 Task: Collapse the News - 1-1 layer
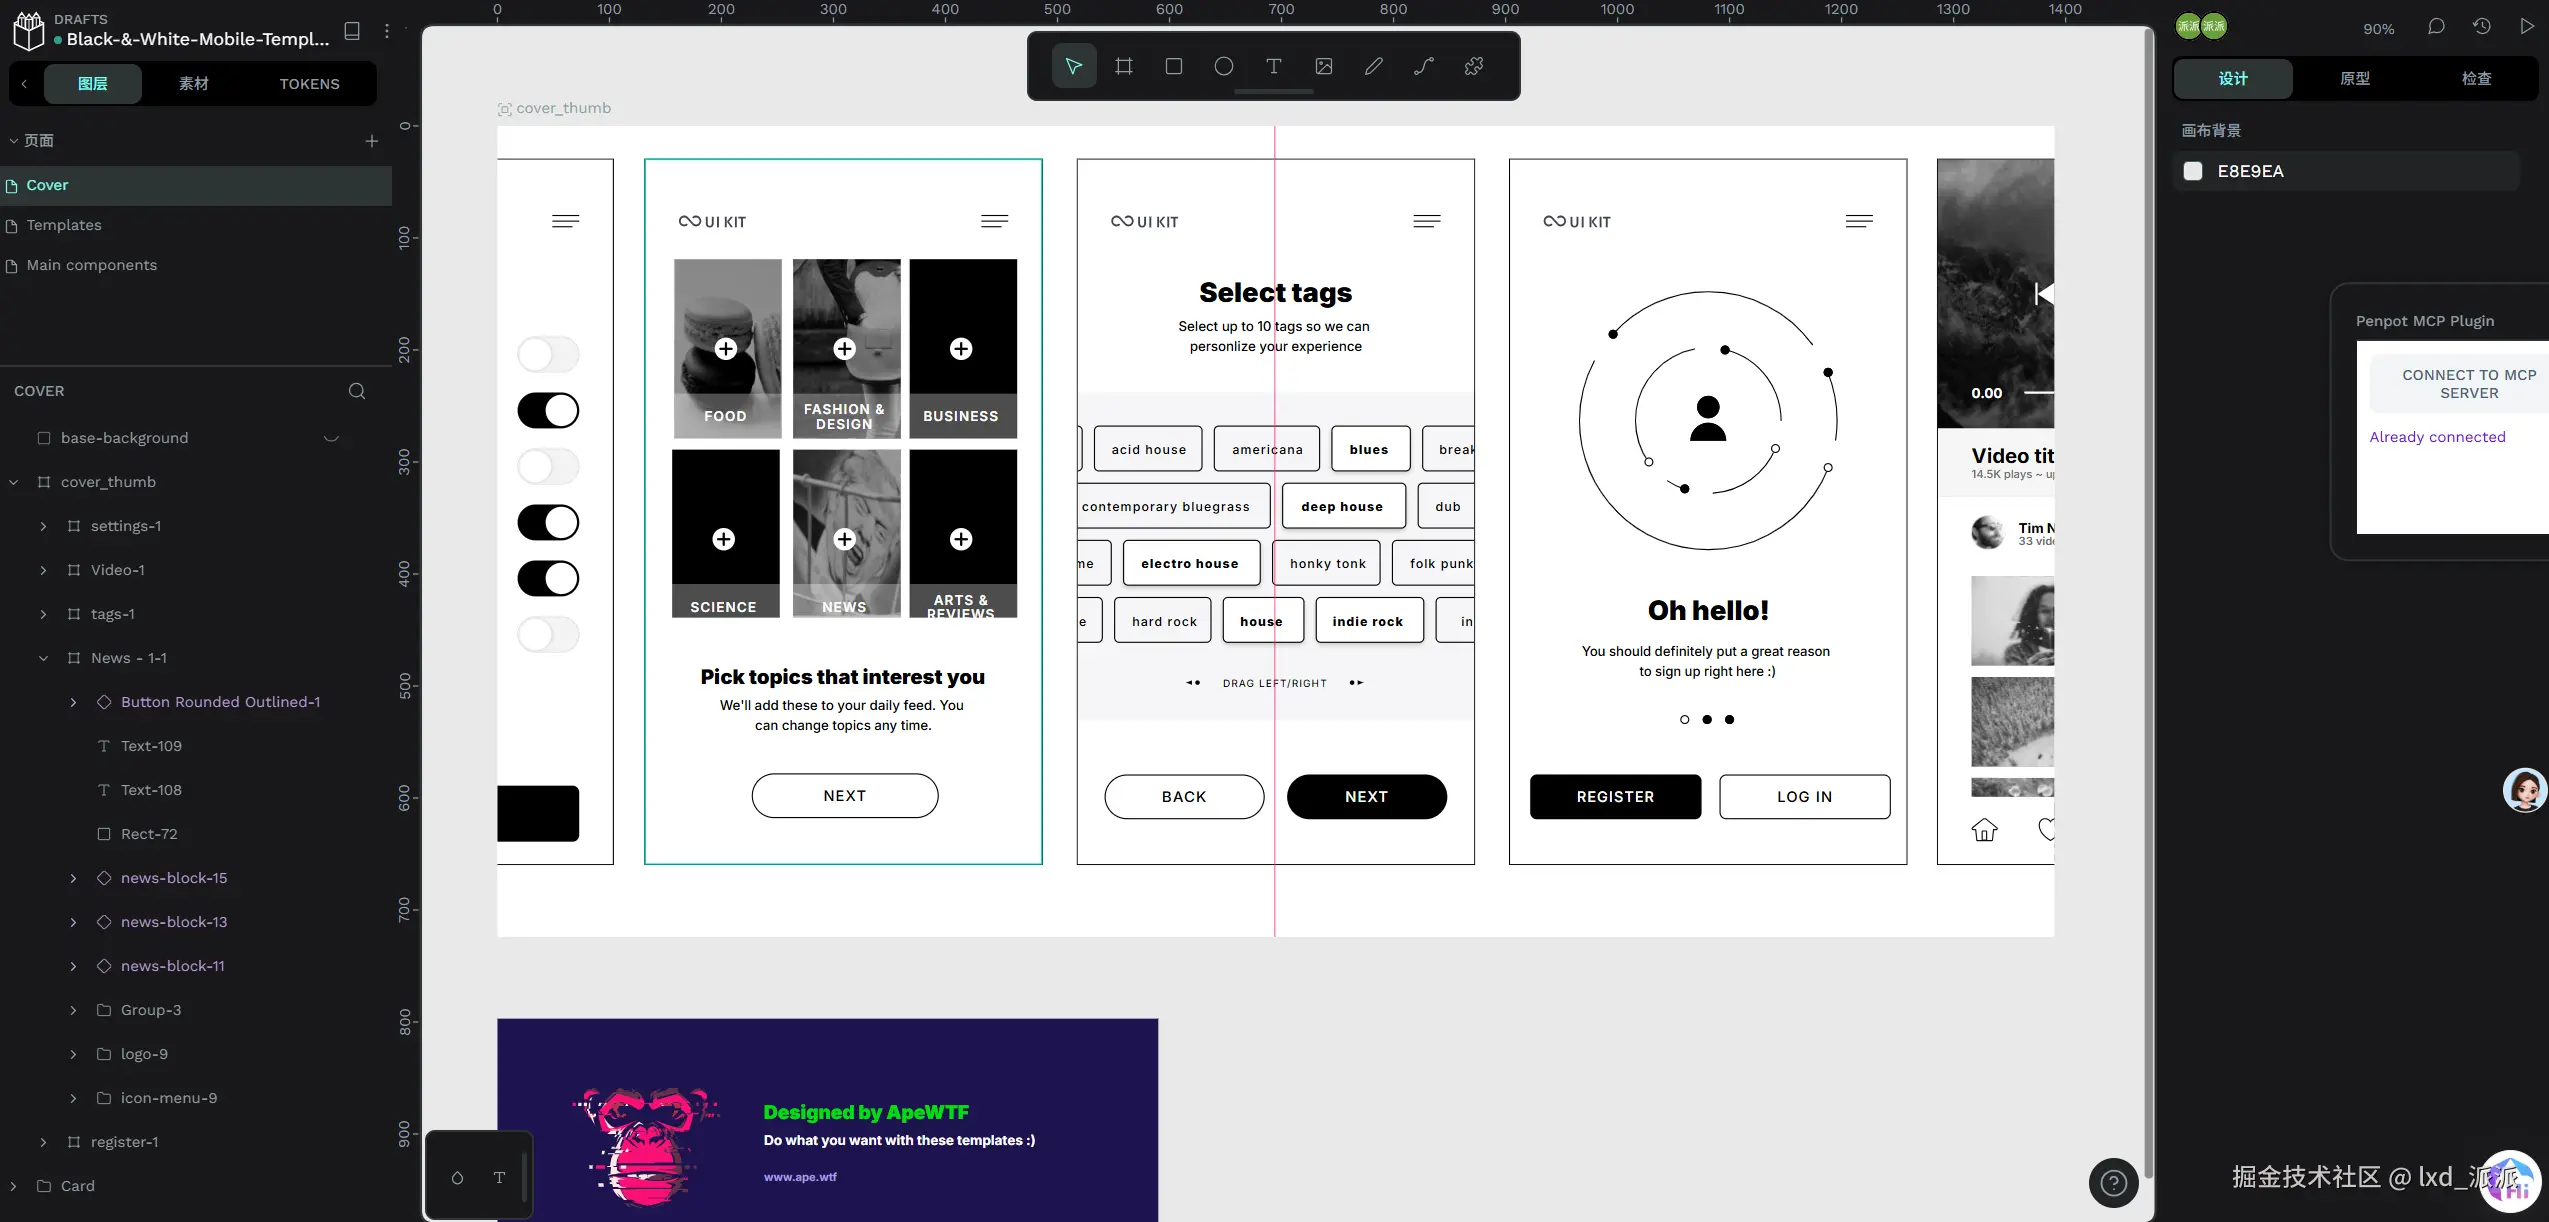coord(43,658)
